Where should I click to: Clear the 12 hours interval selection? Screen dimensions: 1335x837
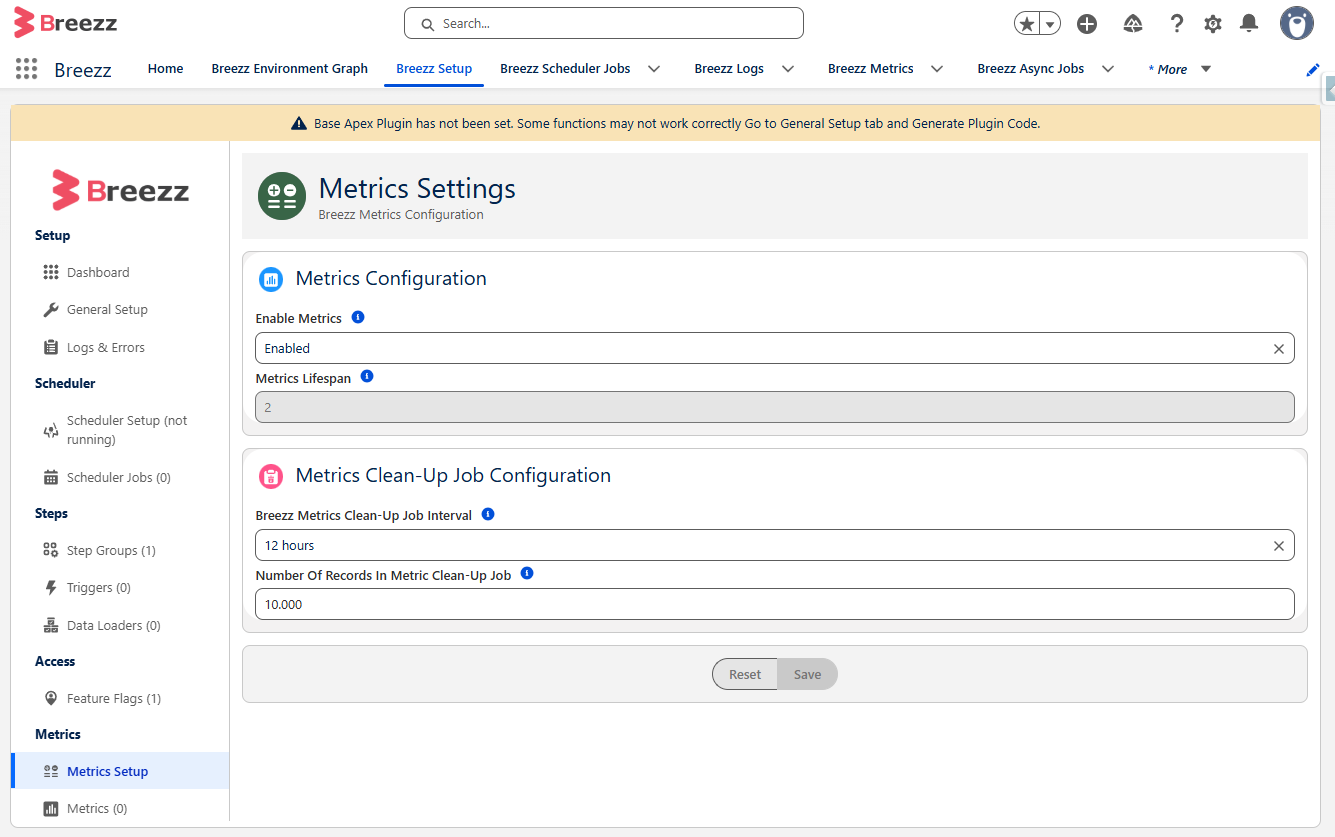coord(1279,546)
